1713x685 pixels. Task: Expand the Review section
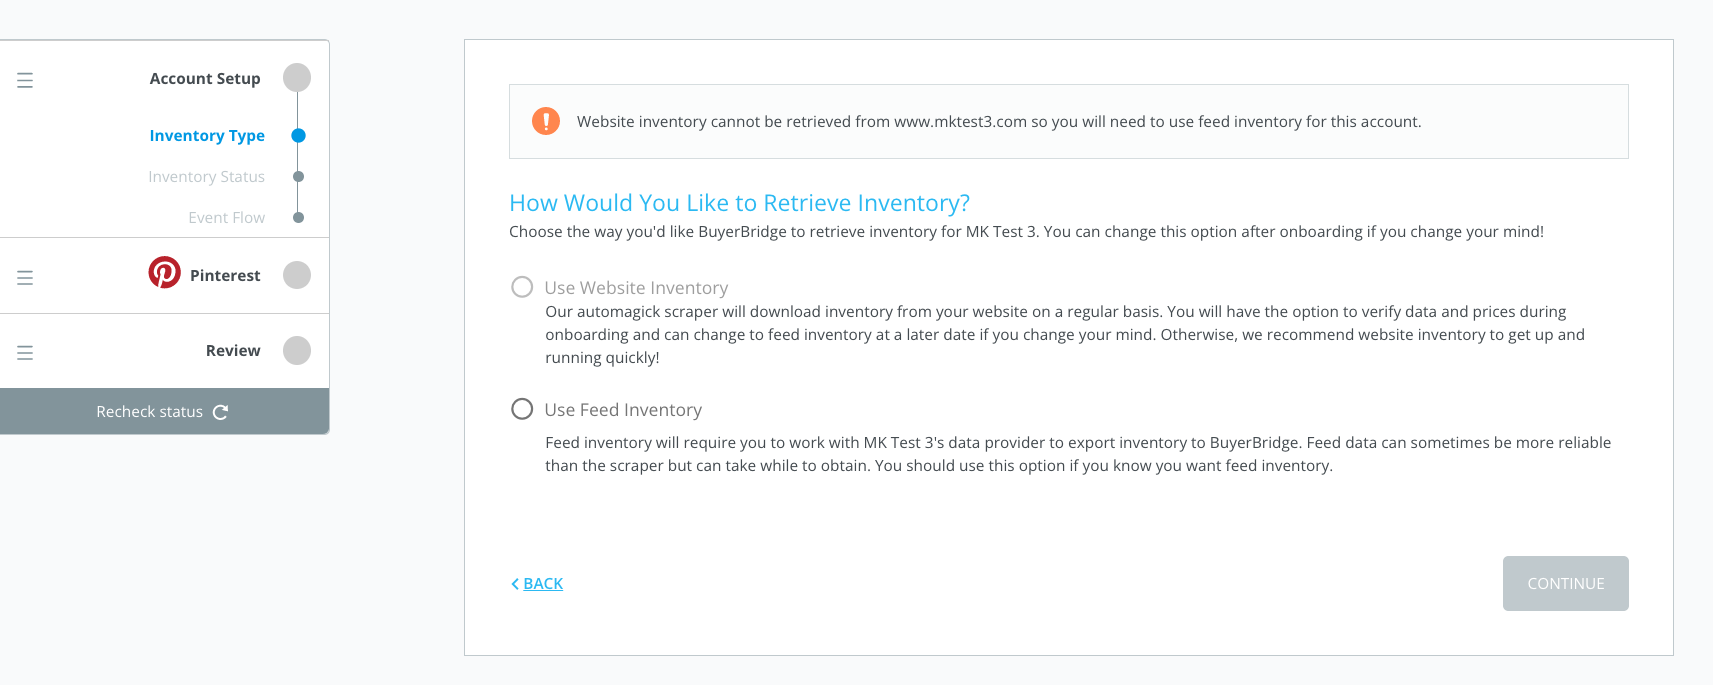(233, 351)
